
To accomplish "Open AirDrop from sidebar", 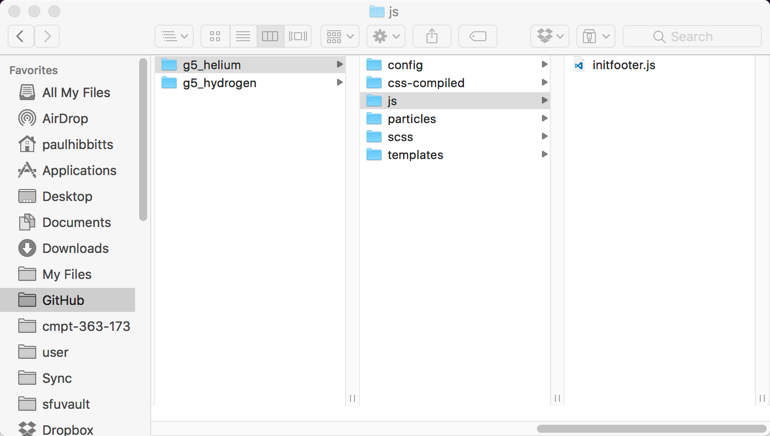I will pos(67,118).
